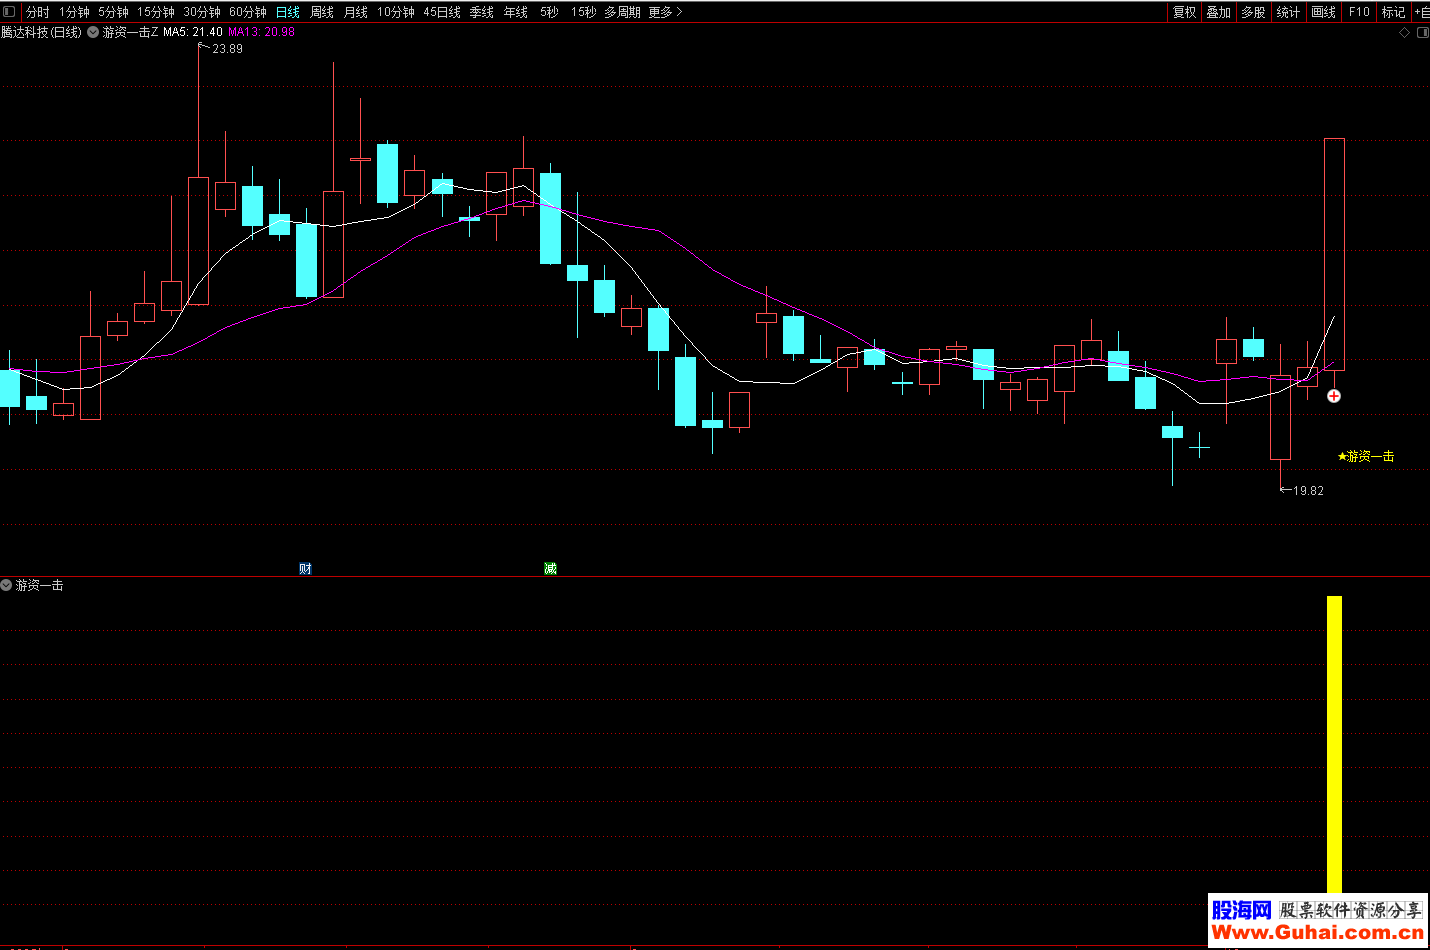Open the Guhai.com.cn watermark link
The width and height of the screenshot is (1430, 950).
(1317, 932)
